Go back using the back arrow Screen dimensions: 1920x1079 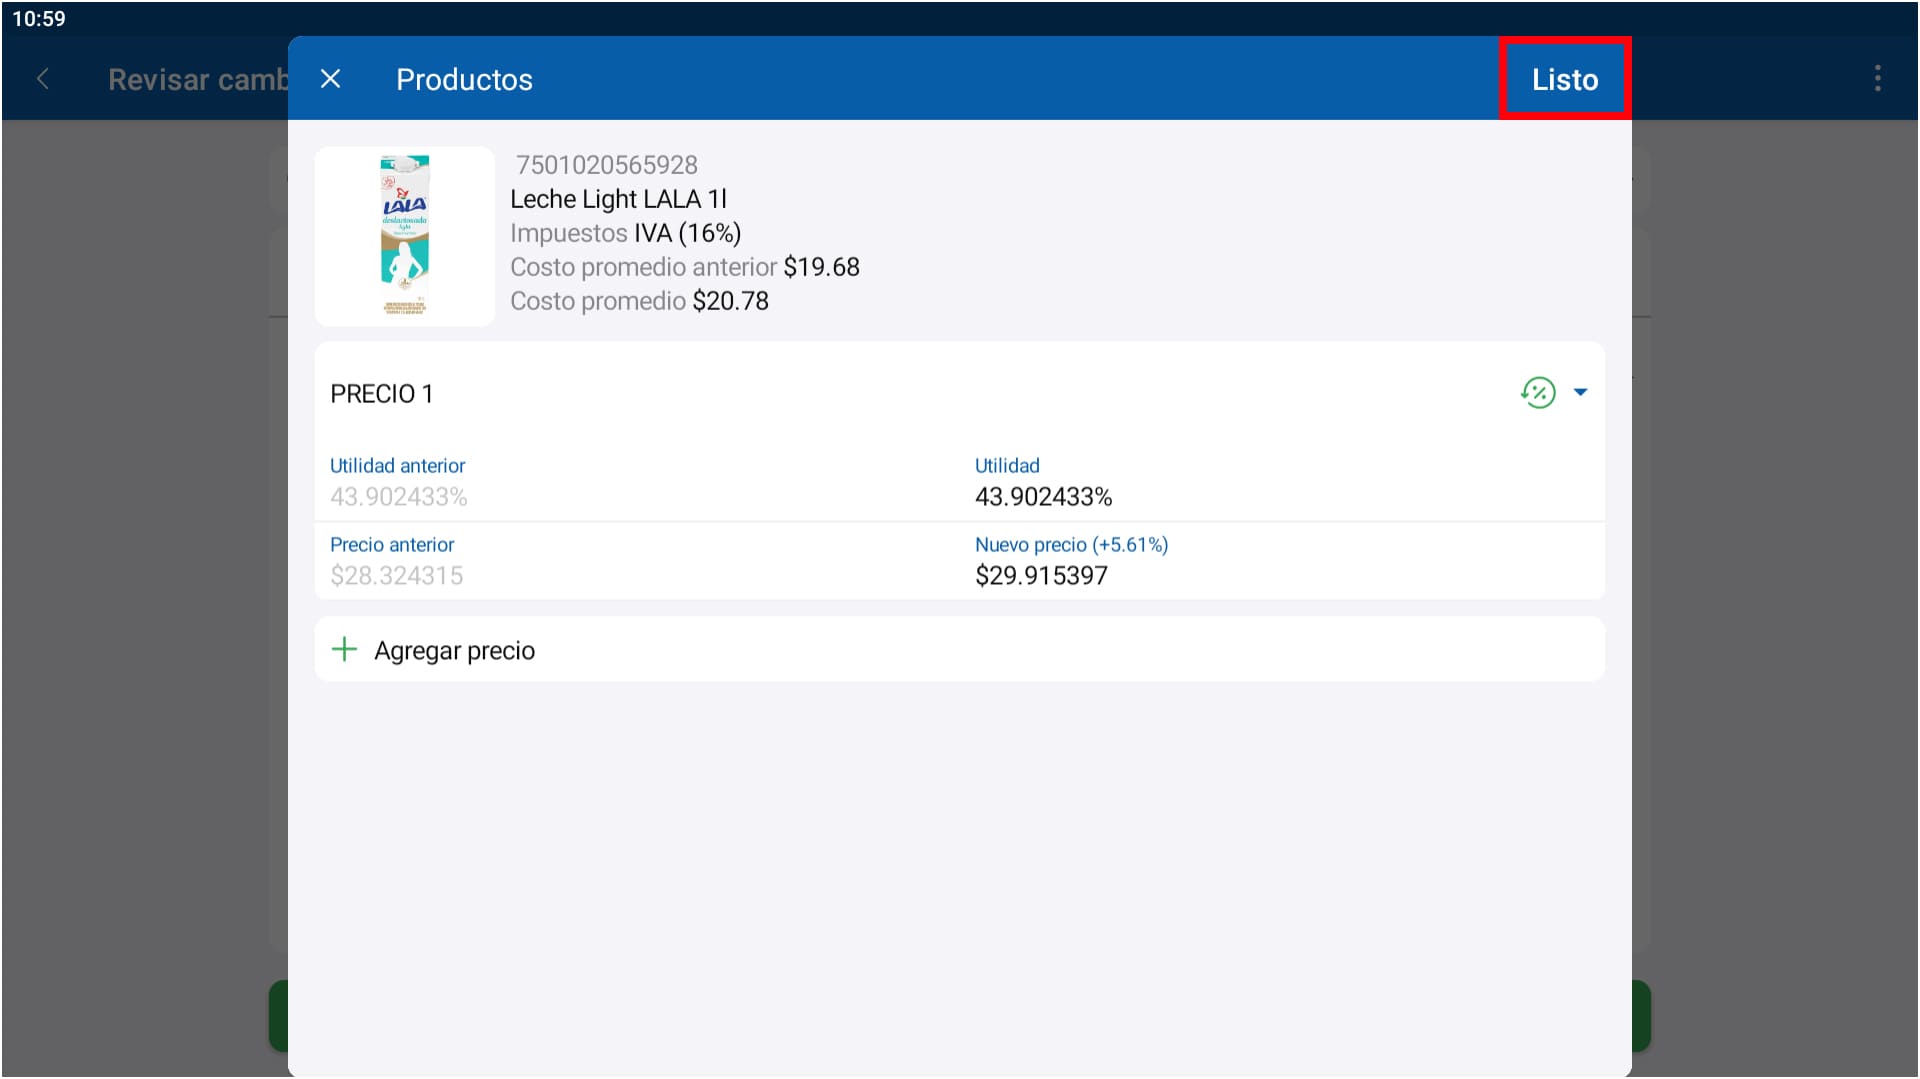point(43,79)
